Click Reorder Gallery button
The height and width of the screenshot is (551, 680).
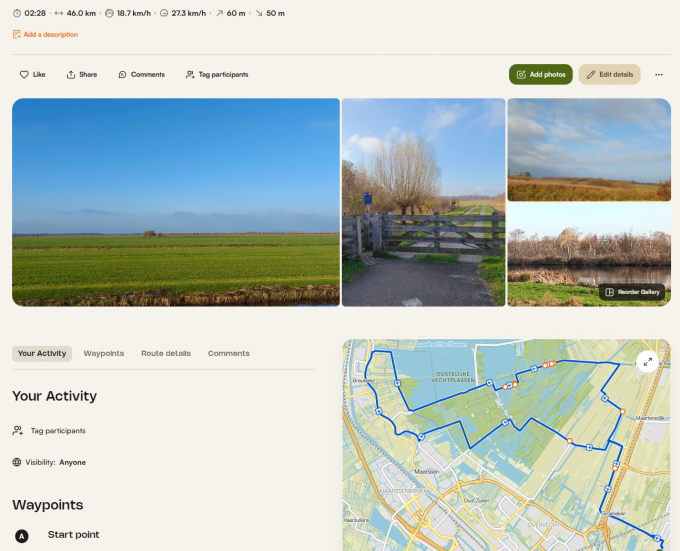tap(632, 292)
